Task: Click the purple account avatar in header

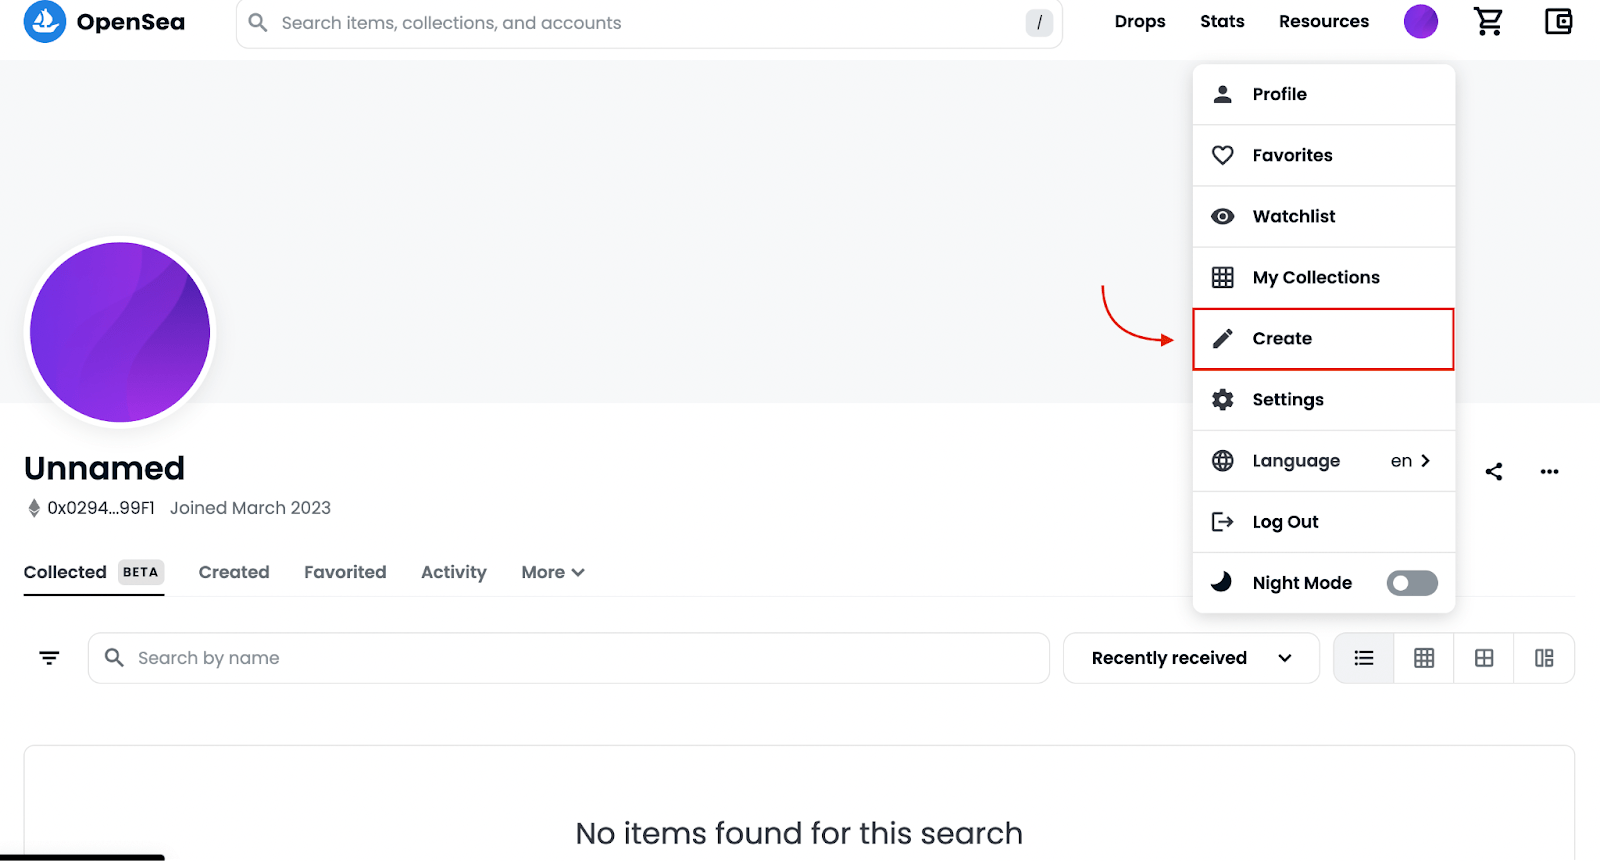Action: 1420,21
